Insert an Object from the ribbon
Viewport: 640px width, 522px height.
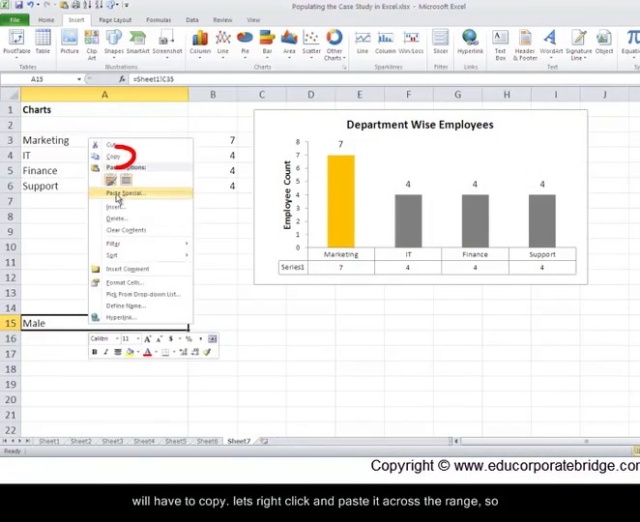604,42
